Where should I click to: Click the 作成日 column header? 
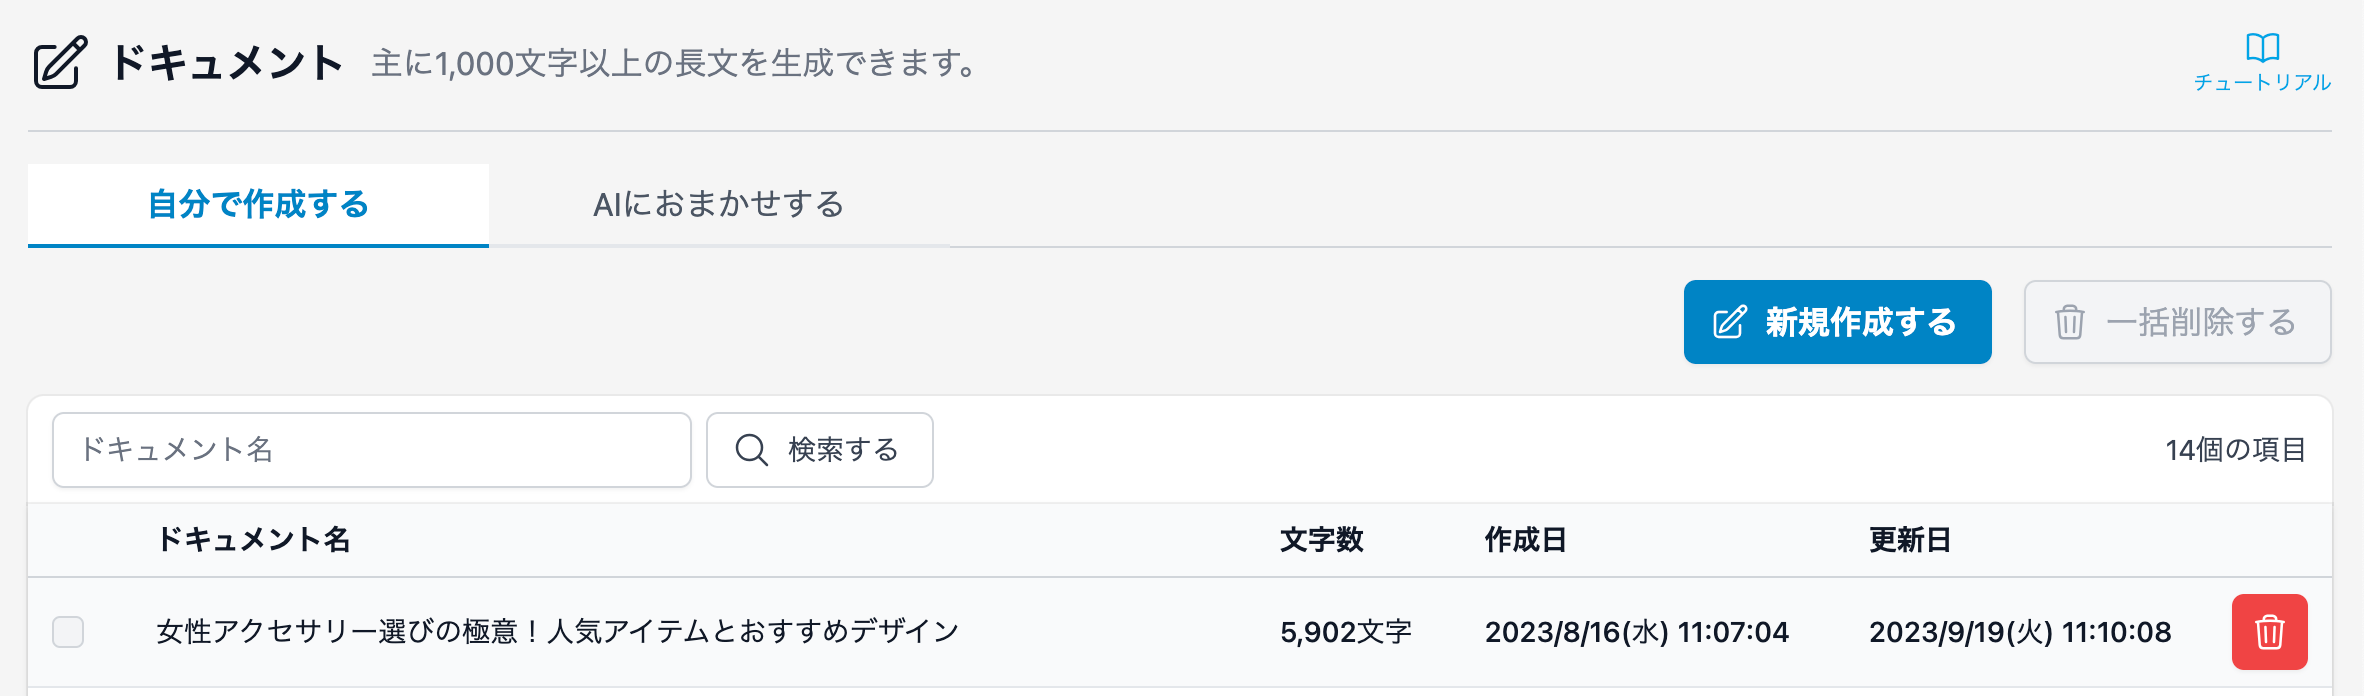(1525, 540)
